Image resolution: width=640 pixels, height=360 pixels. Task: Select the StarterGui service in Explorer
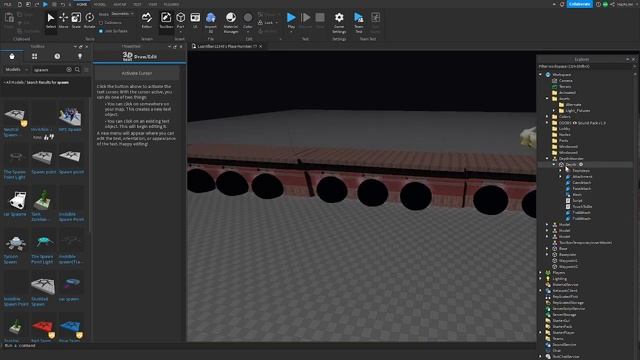tap(561, 320)
